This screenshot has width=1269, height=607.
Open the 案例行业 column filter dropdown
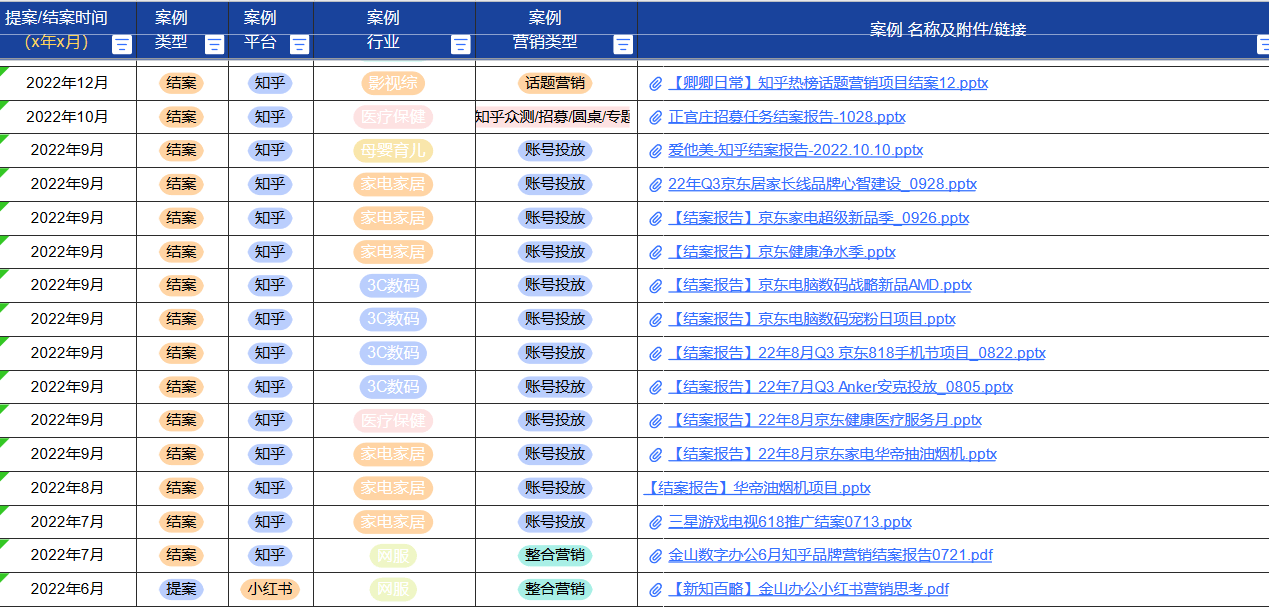(x=460, y=44)
